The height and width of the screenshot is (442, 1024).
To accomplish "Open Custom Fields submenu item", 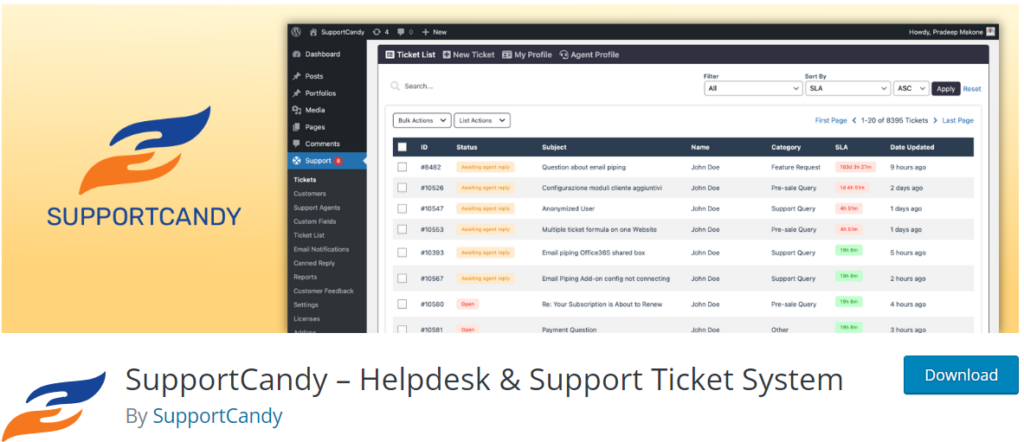I will tap(313, 221).
